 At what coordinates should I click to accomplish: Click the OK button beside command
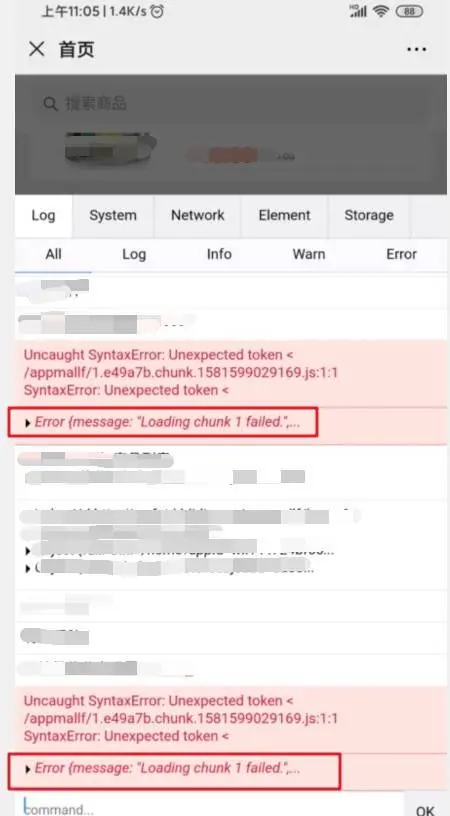(x=425, y=810)
